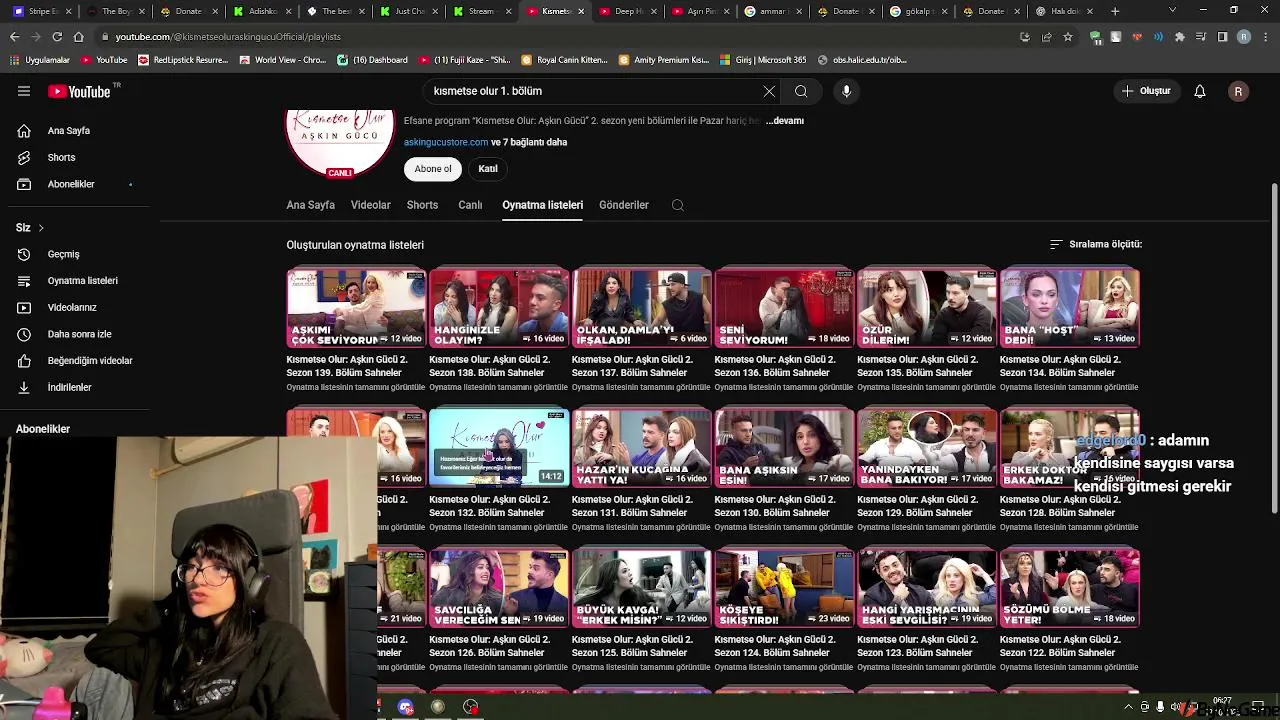Click the Katıl join button
Viewport: 1280px width, 720px height.
click(x=488, y=169)
